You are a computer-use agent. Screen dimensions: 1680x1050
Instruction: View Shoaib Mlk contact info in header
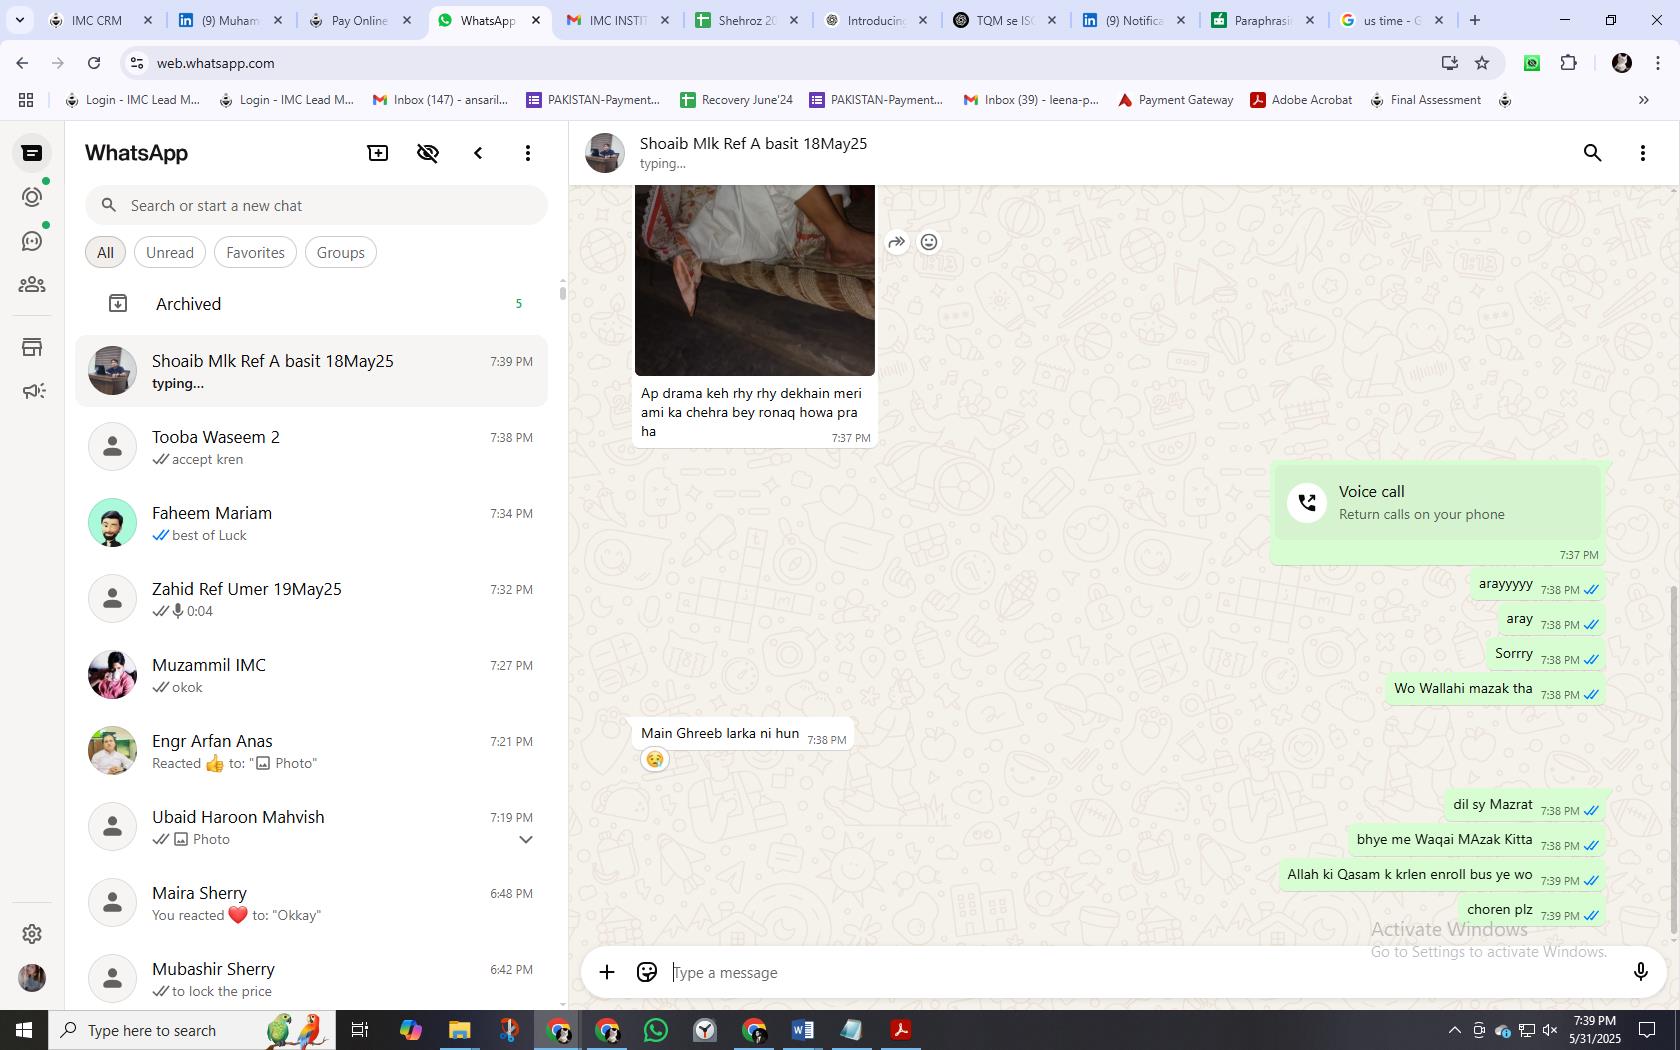point(753,153)
